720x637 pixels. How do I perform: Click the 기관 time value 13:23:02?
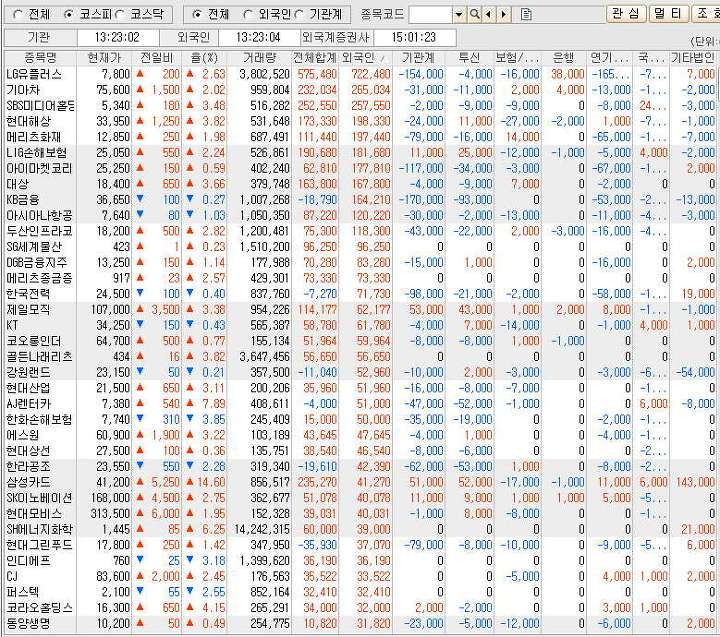[x=117, y=37]
